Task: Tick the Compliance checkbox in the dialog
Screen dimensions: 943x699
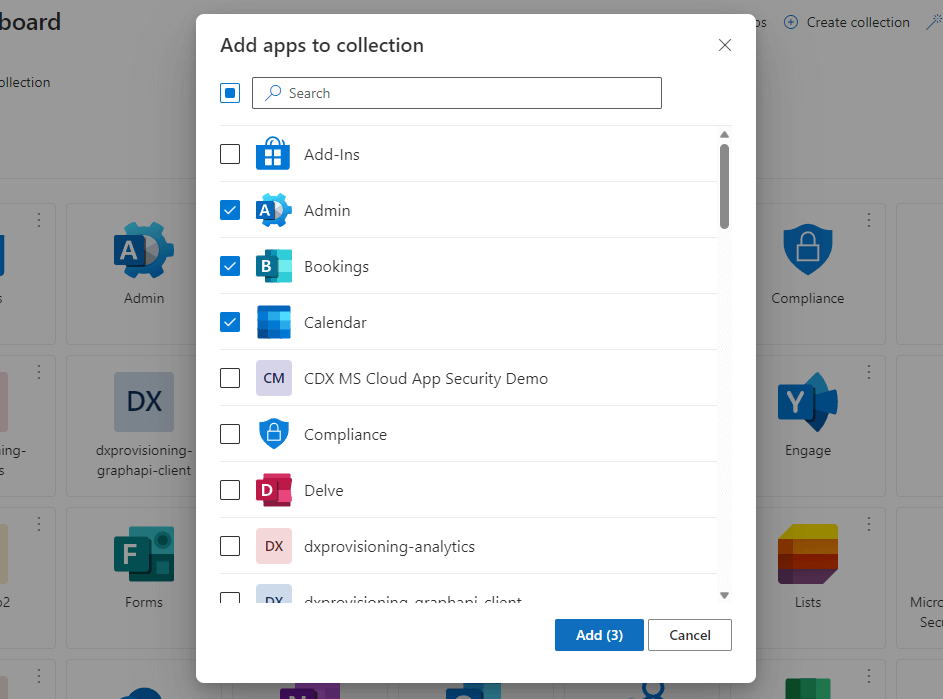Action: tap(230, 434)
